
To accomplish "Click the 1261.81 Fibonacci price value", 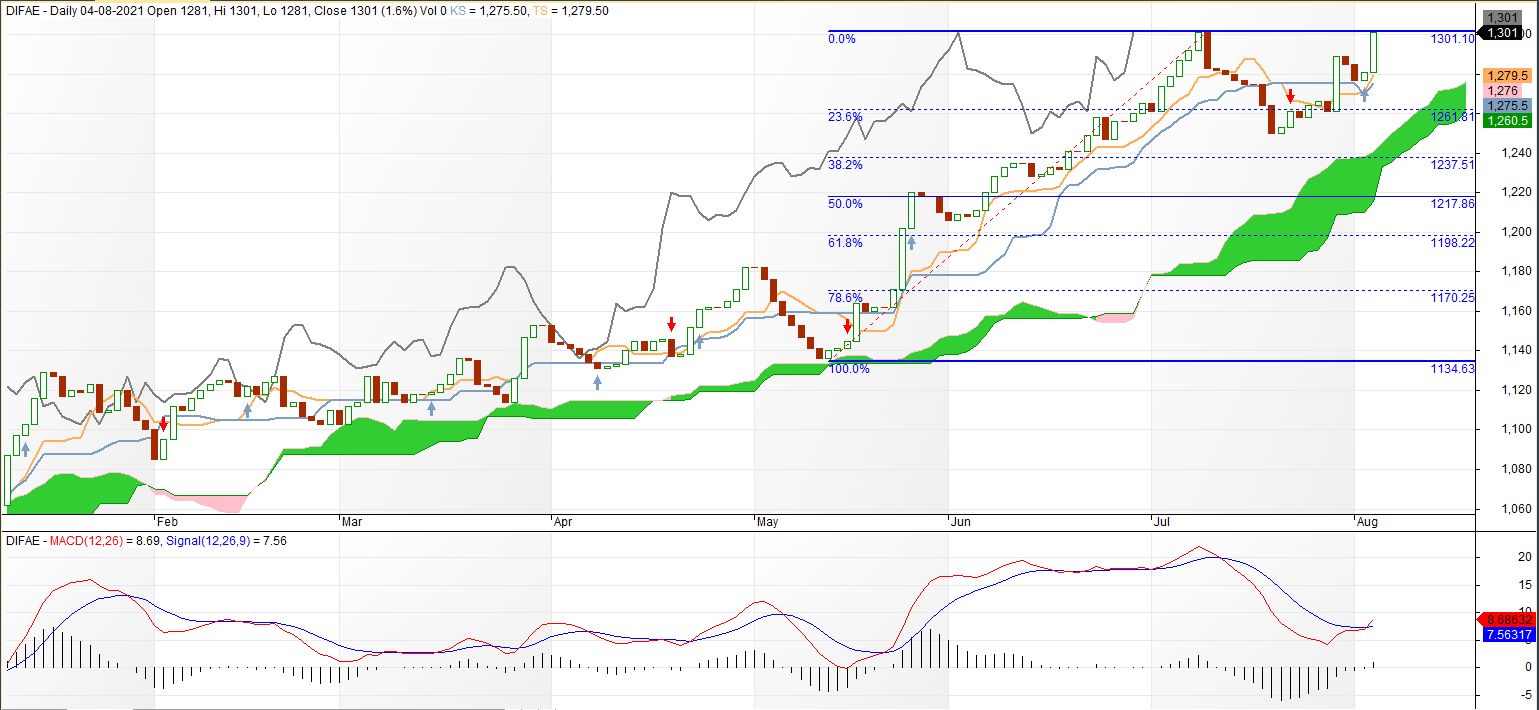I will tap(1453, 117).
